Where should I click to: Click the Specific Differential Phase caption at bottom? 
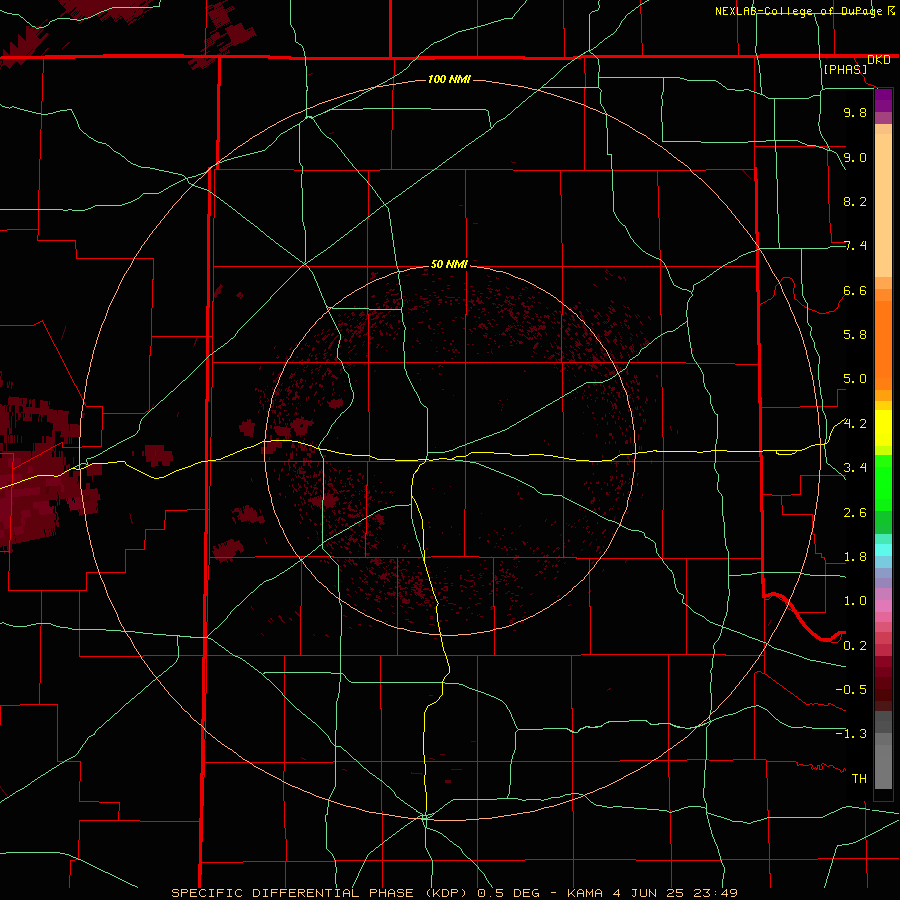click(454, 893)
